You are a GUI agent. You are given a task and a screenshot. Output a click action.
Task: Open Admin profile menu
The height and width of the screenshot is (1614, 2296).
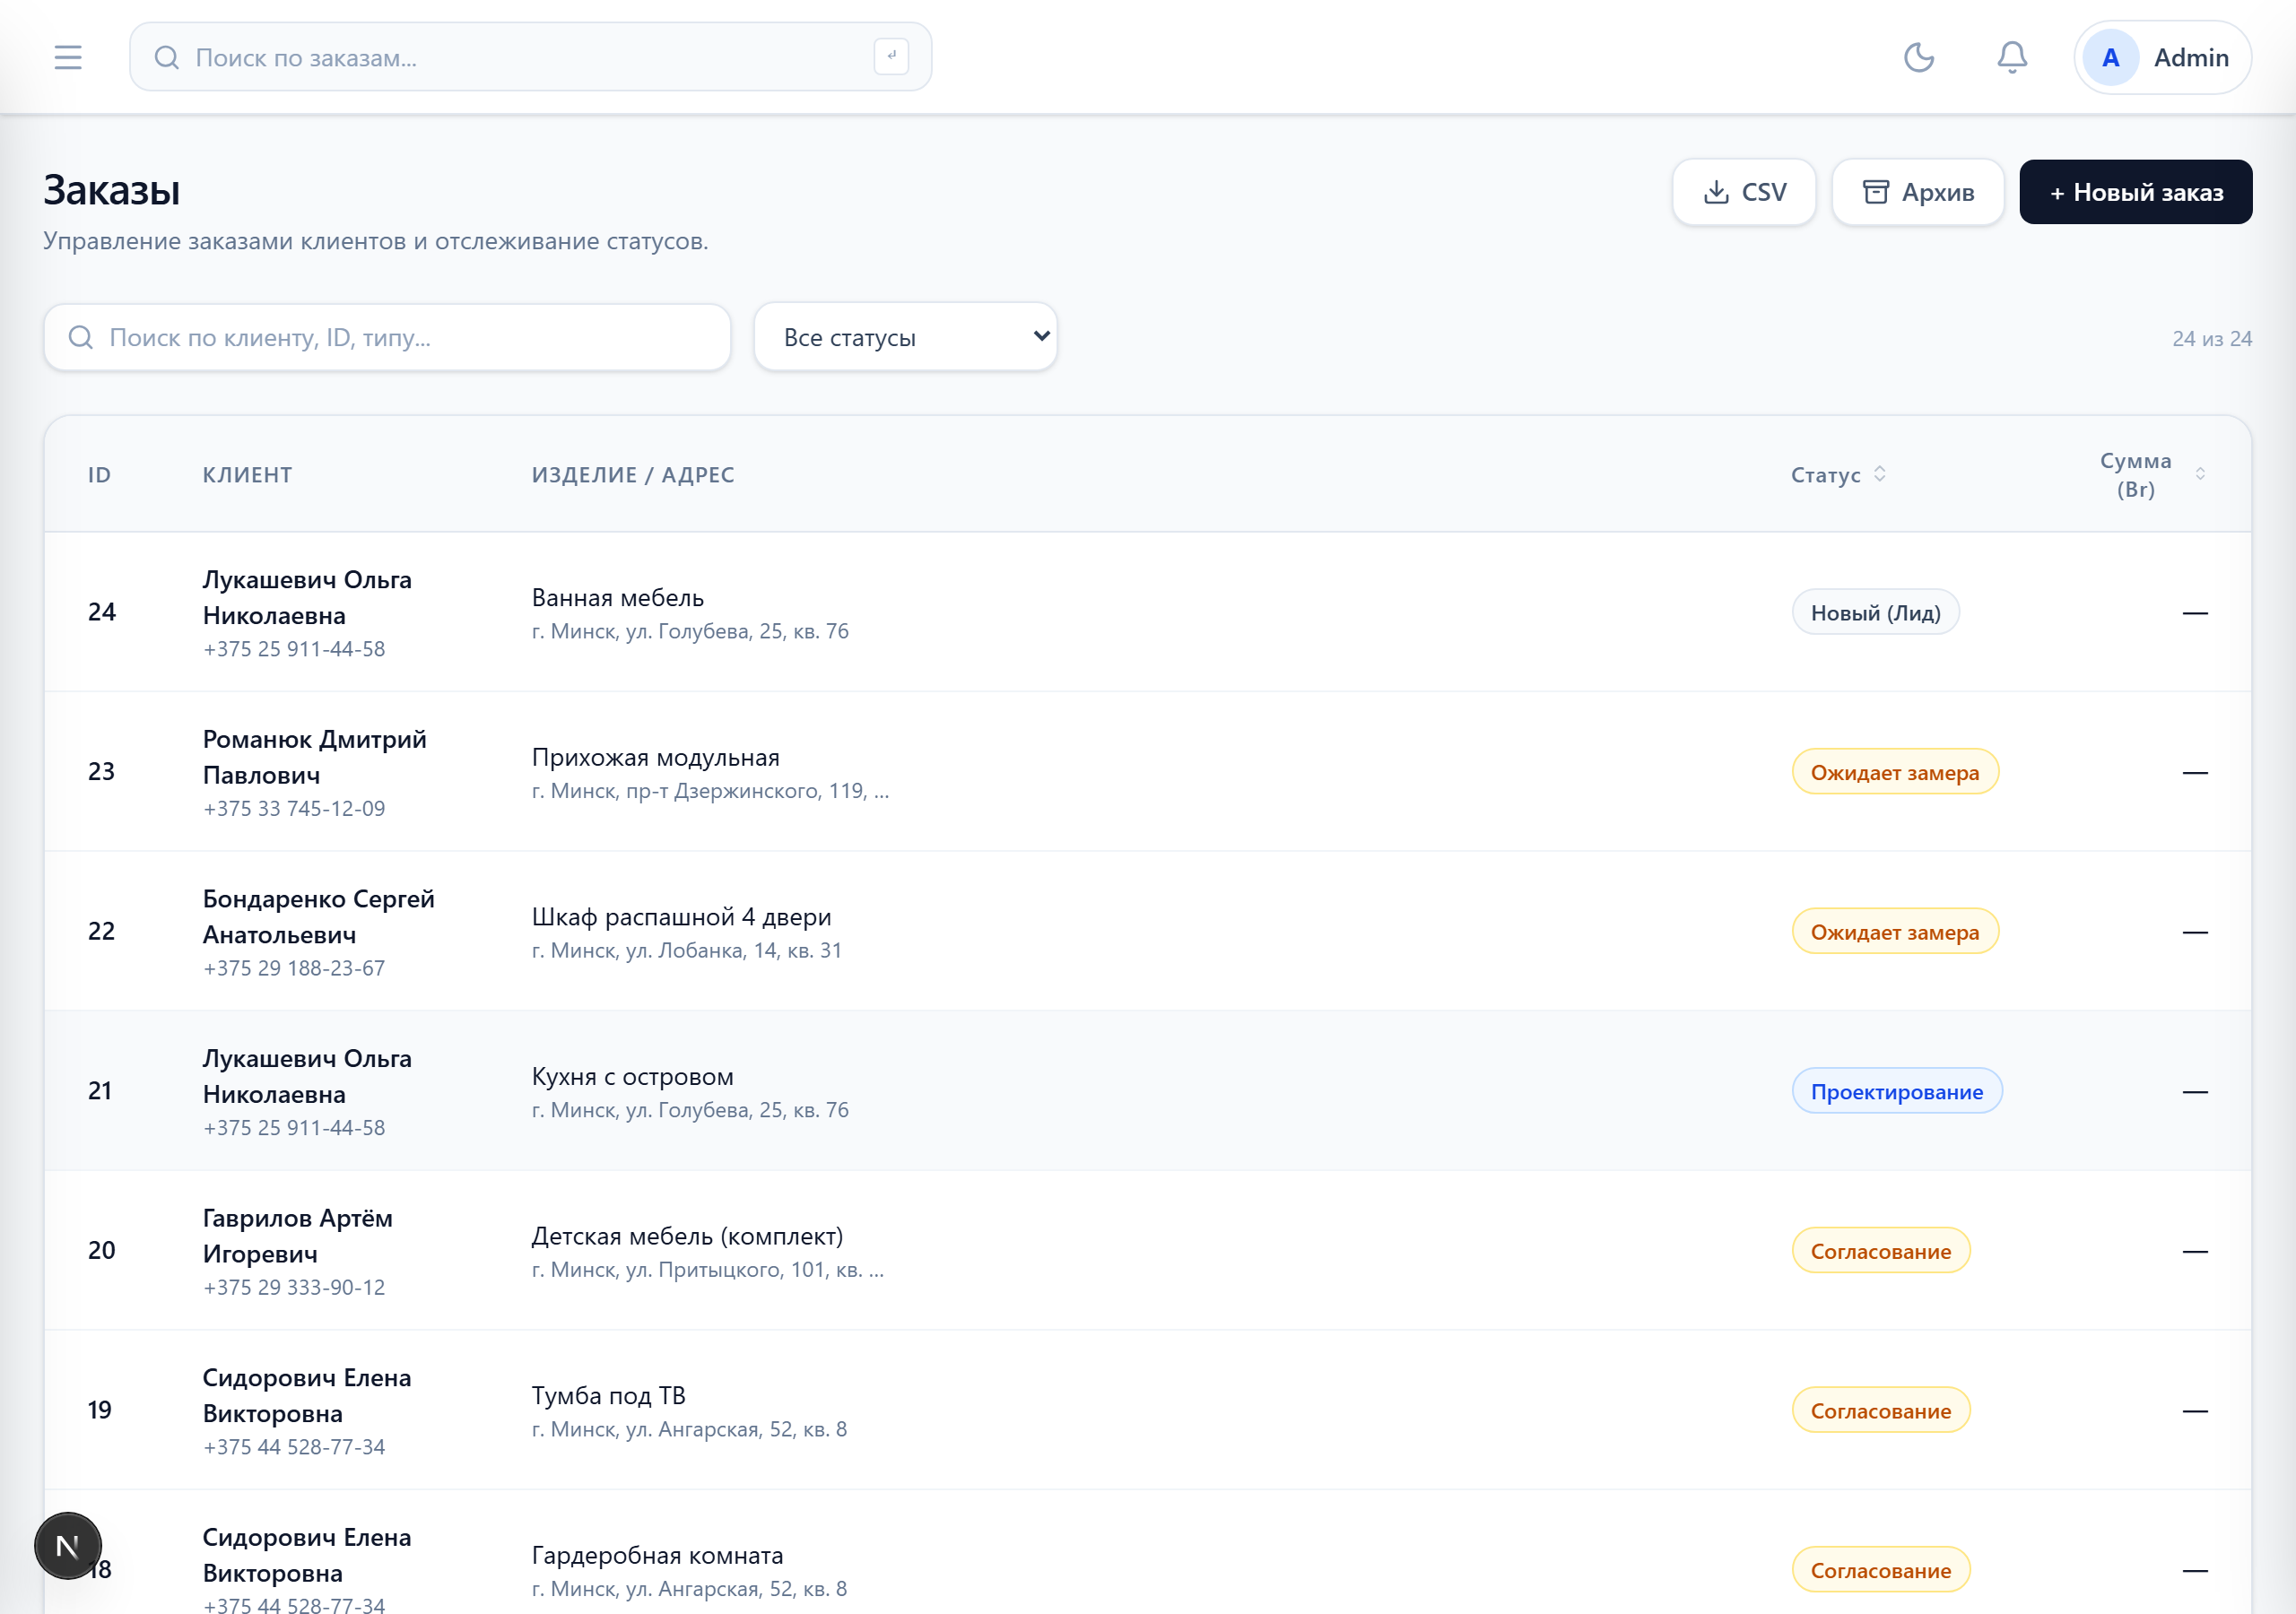pyautogui.click(x=2162, y=58)
